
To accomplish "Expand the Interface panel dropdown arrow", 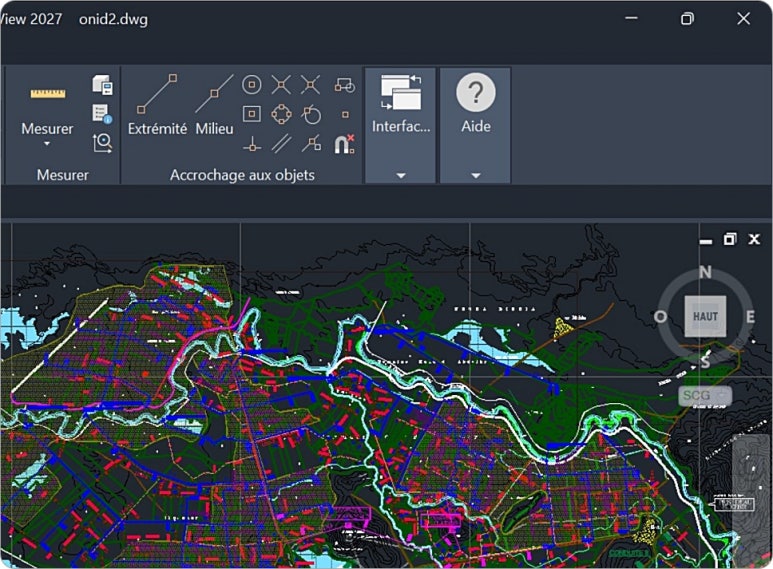I will click(x=401, y=176).
